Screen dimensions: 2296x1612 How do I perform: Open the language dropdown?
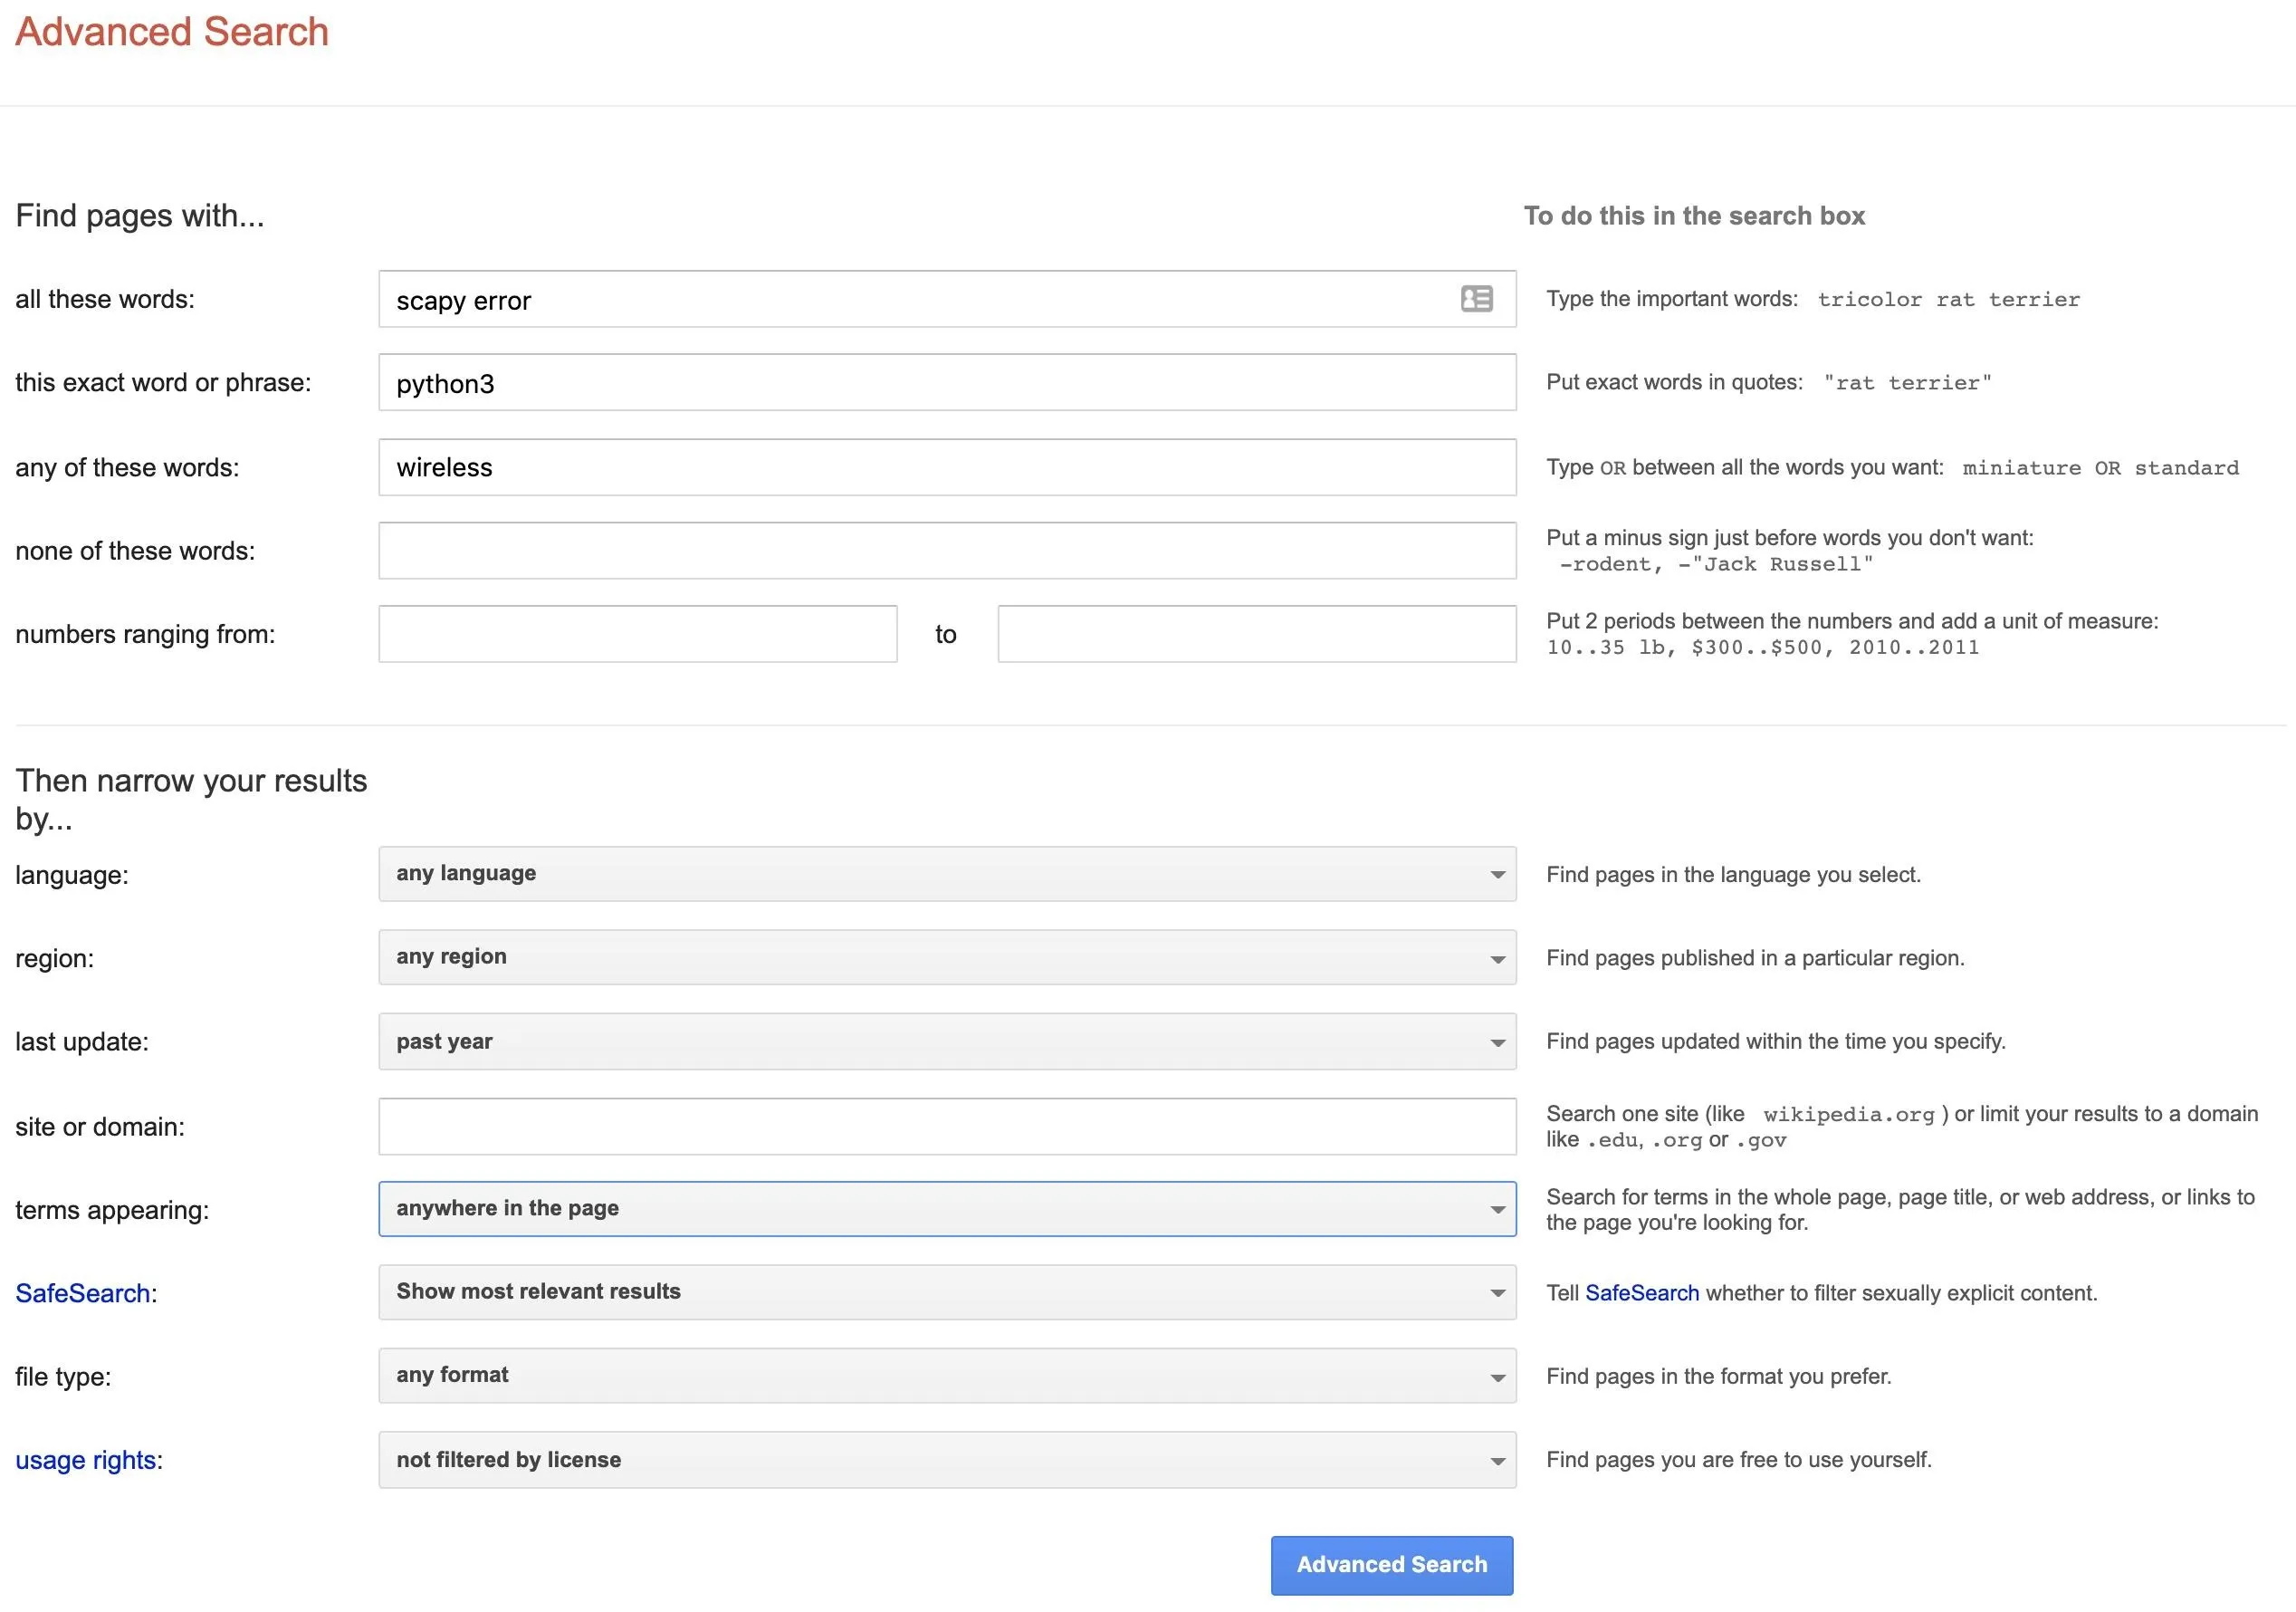click(946, 874)
